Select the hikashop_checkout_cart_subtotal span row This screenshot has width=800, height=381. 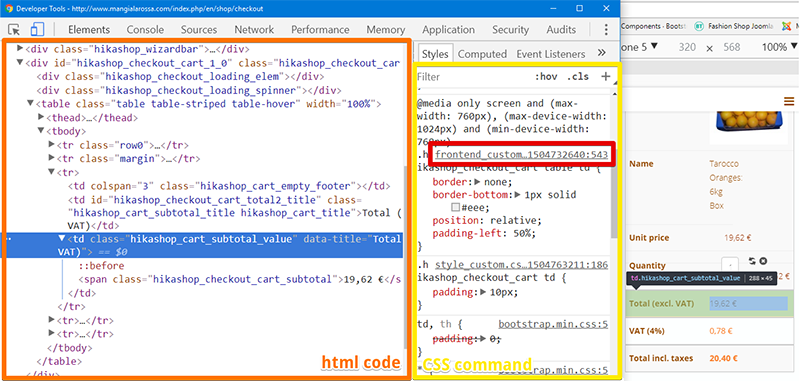coord(239,280)
